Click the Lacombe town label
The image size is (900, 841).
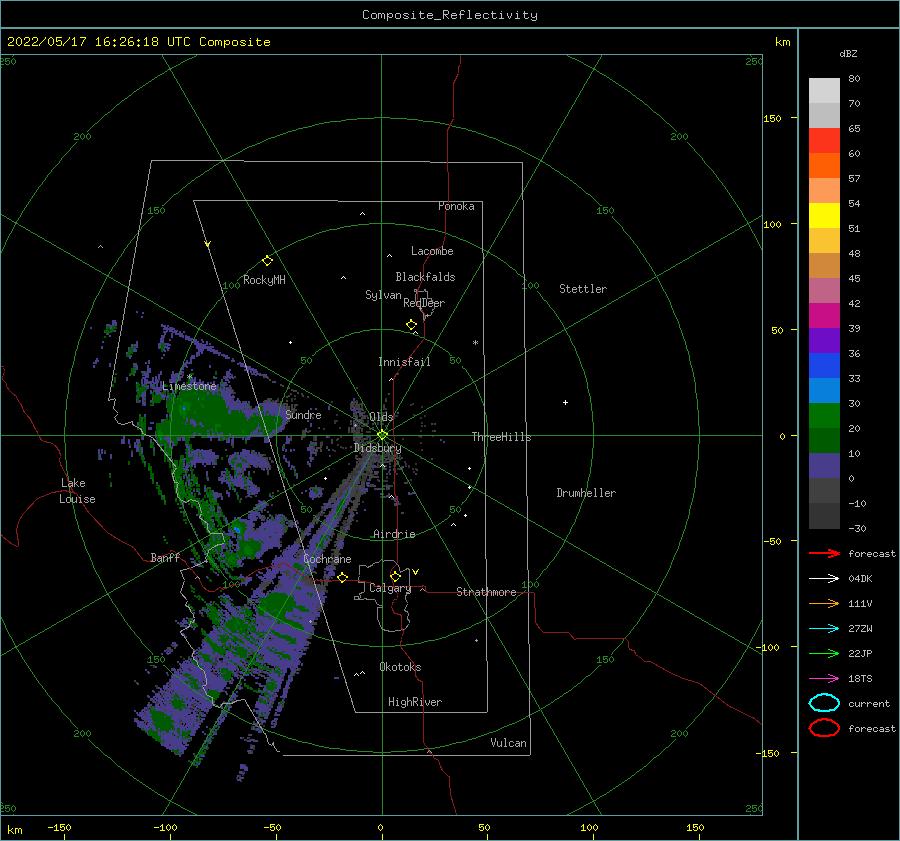coord(432,251)
